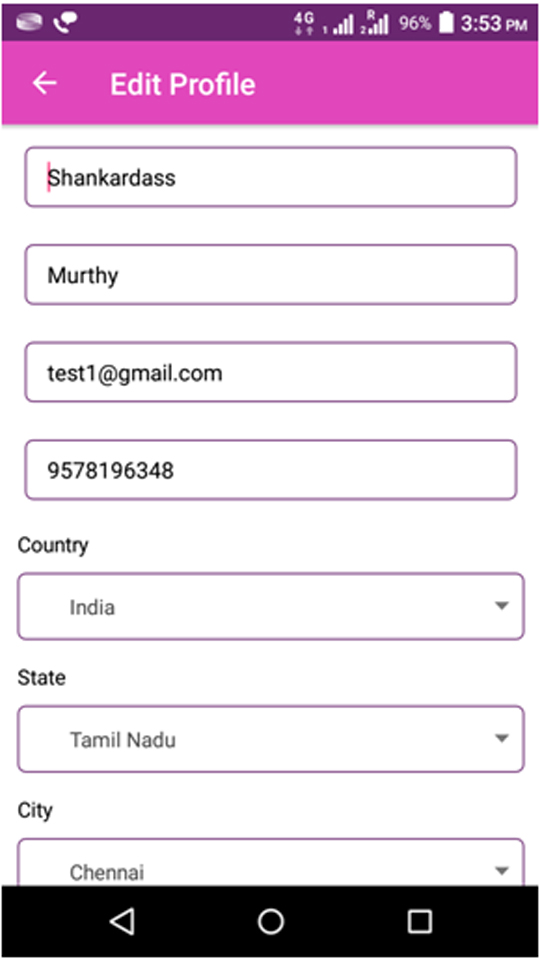Tap the 4G signal indicator icon

point(304,23)
